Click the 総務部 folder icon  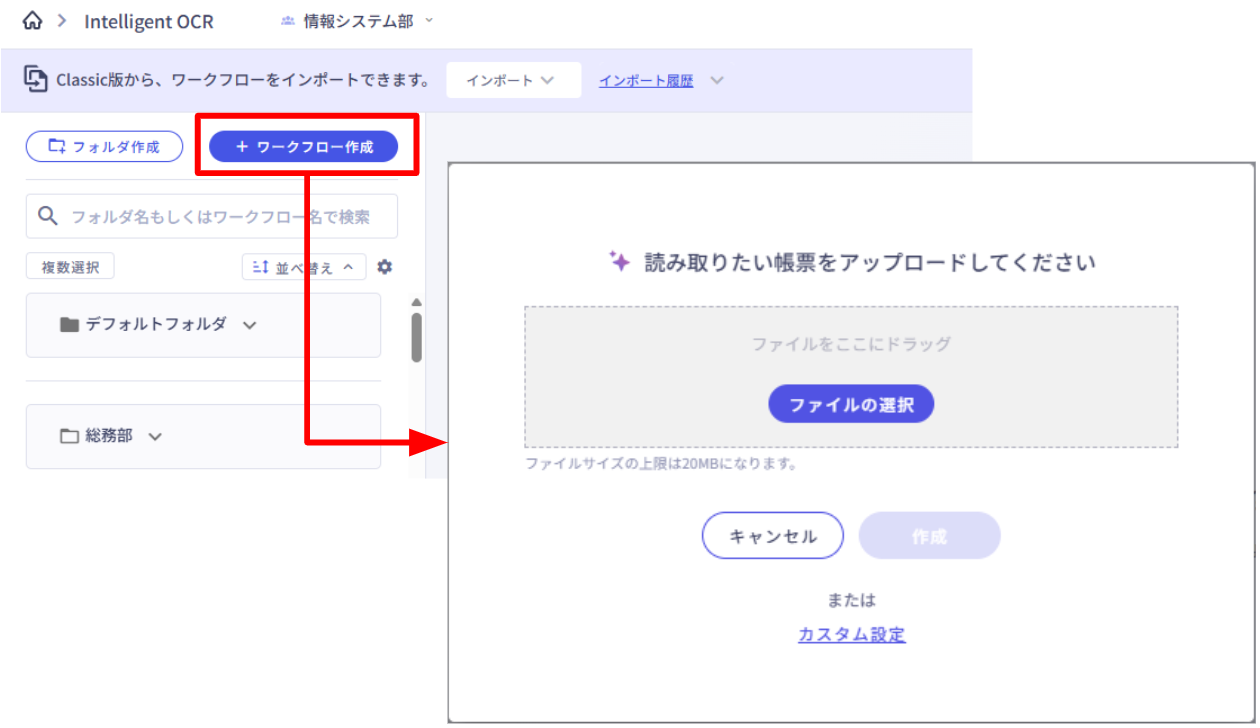tap(69, 436)
